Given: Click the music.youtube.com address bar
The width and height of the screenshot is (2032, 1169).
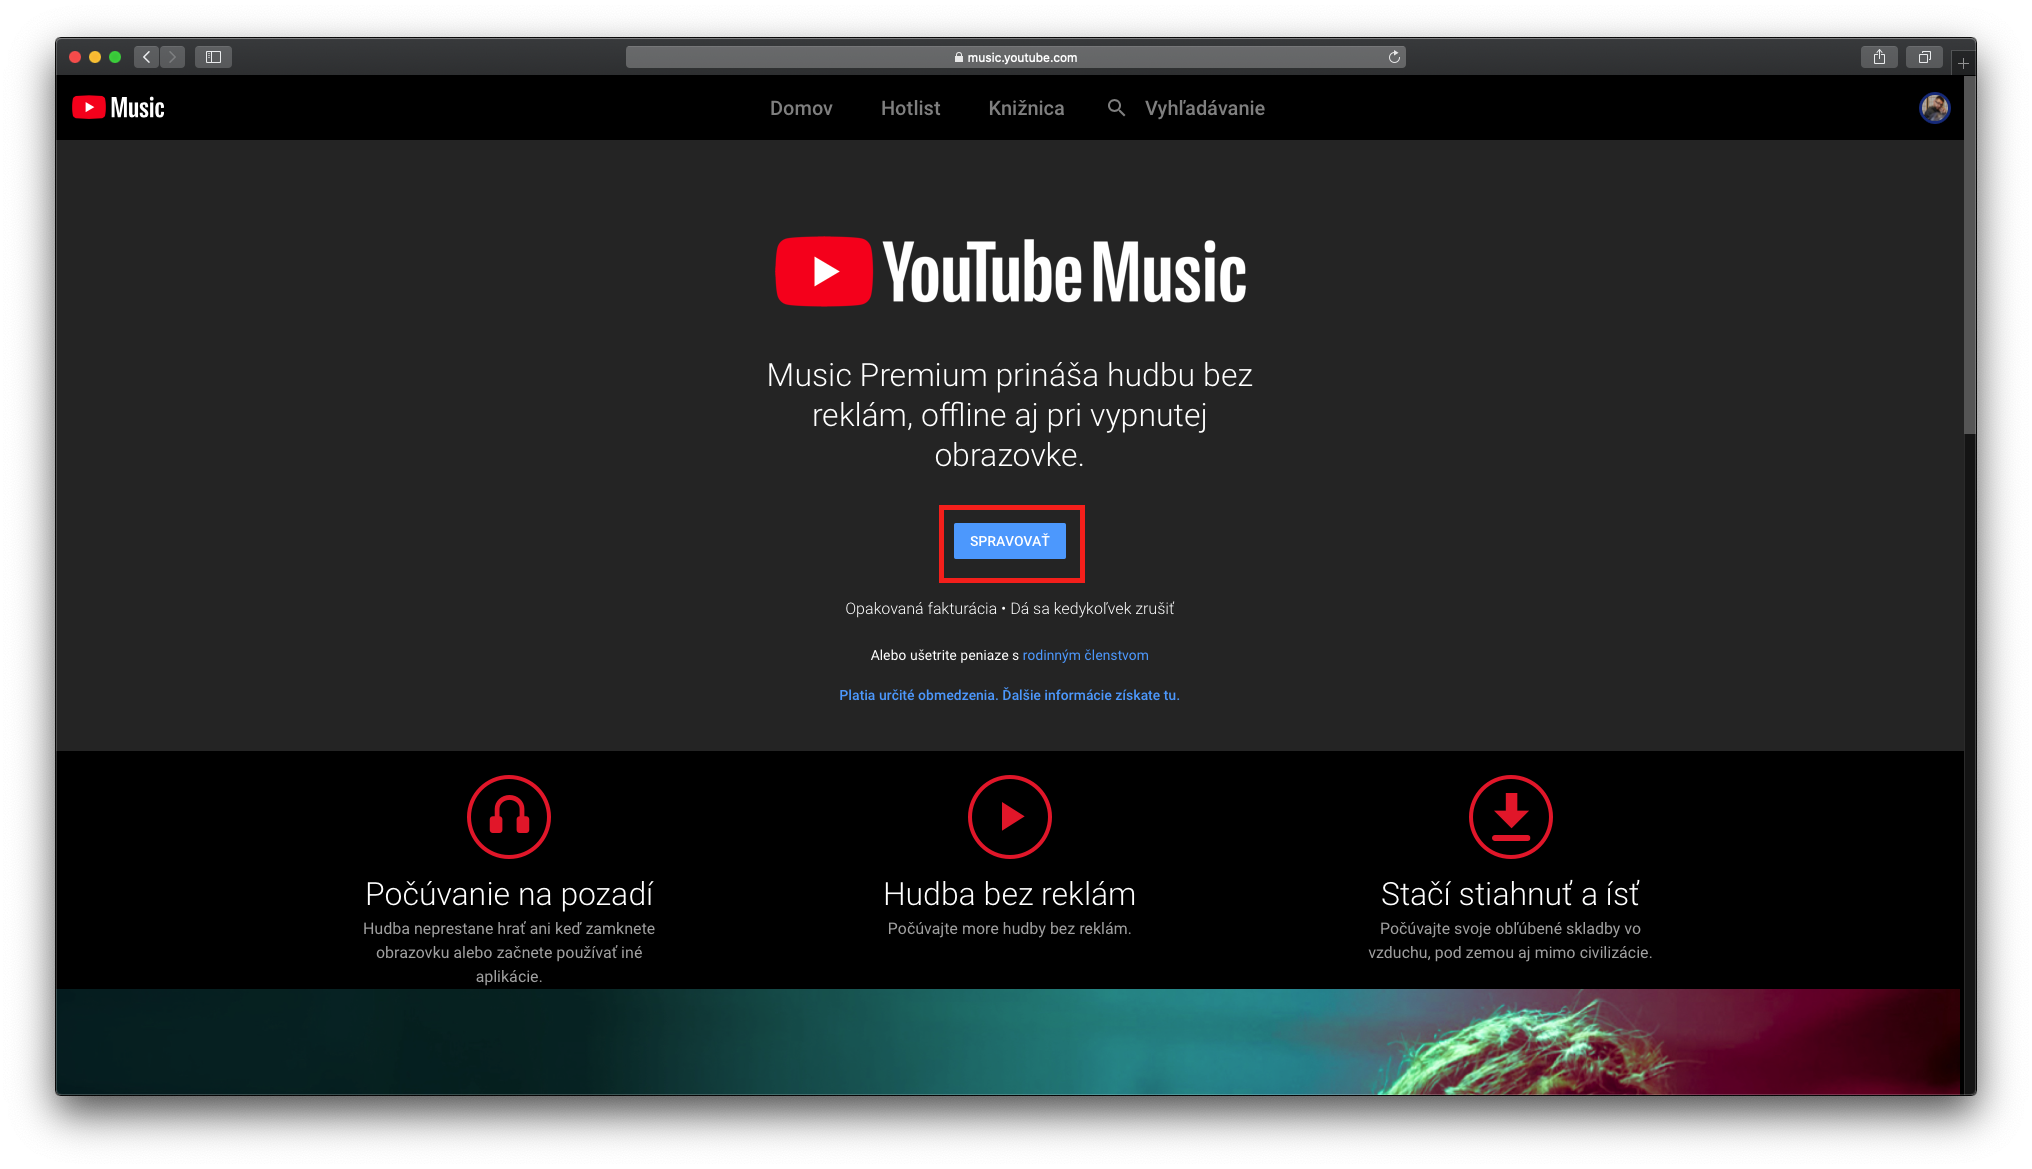Looking at the screenshot, I should point(1015,57).
